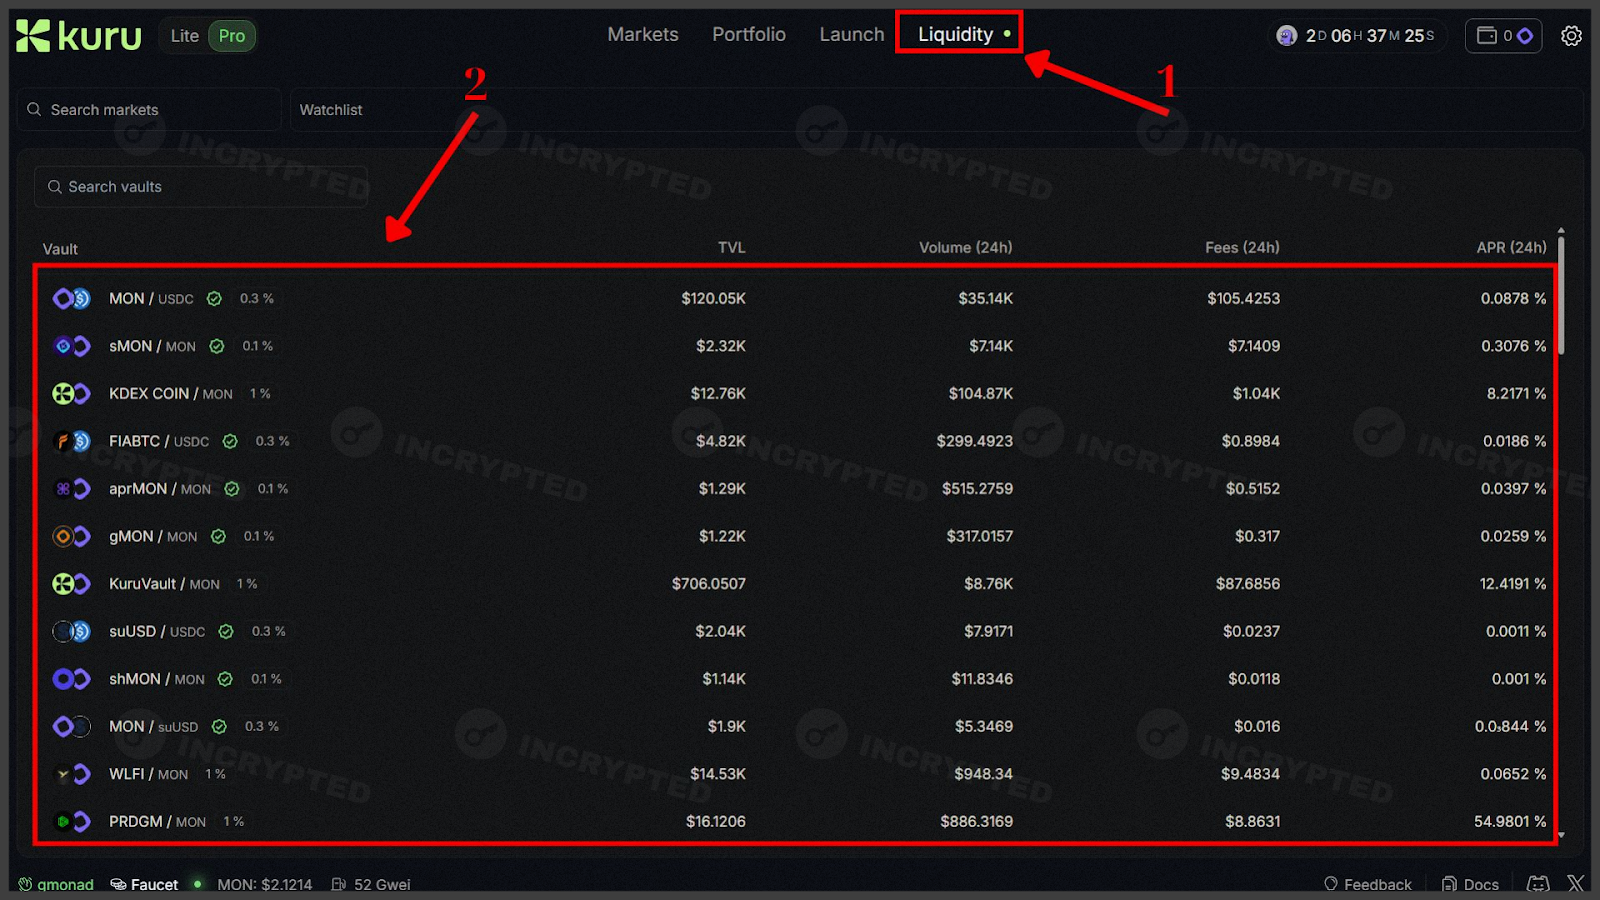The height and width of the screenshot is (900, 1600).
Task: Click the 0.3 % fee tag on MON / USDC
Action: [x=257, y=298]
